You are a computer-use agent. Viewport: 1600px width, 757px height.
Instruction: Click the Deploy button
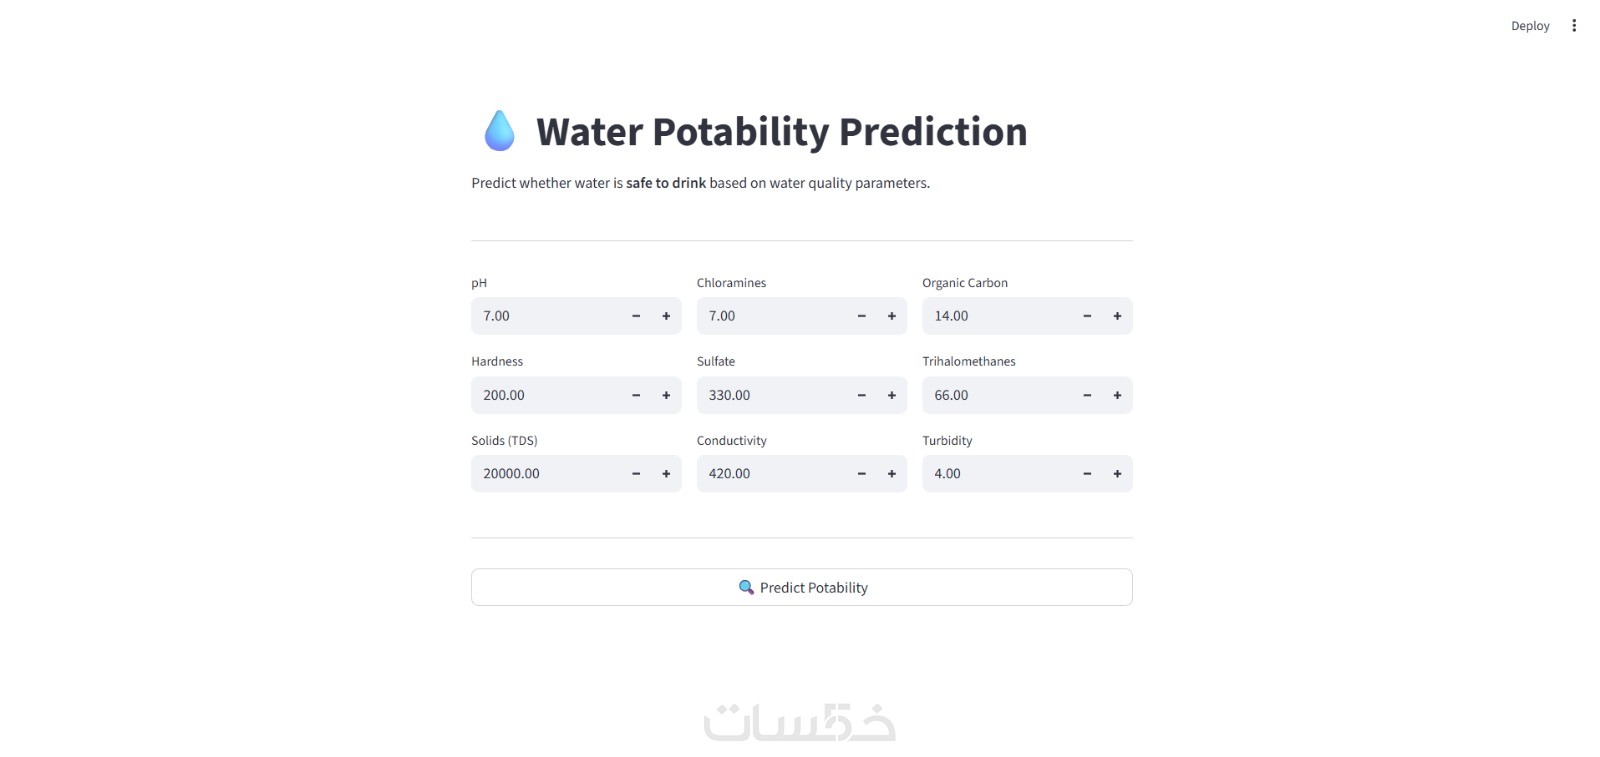click(x=1530, y=26)
